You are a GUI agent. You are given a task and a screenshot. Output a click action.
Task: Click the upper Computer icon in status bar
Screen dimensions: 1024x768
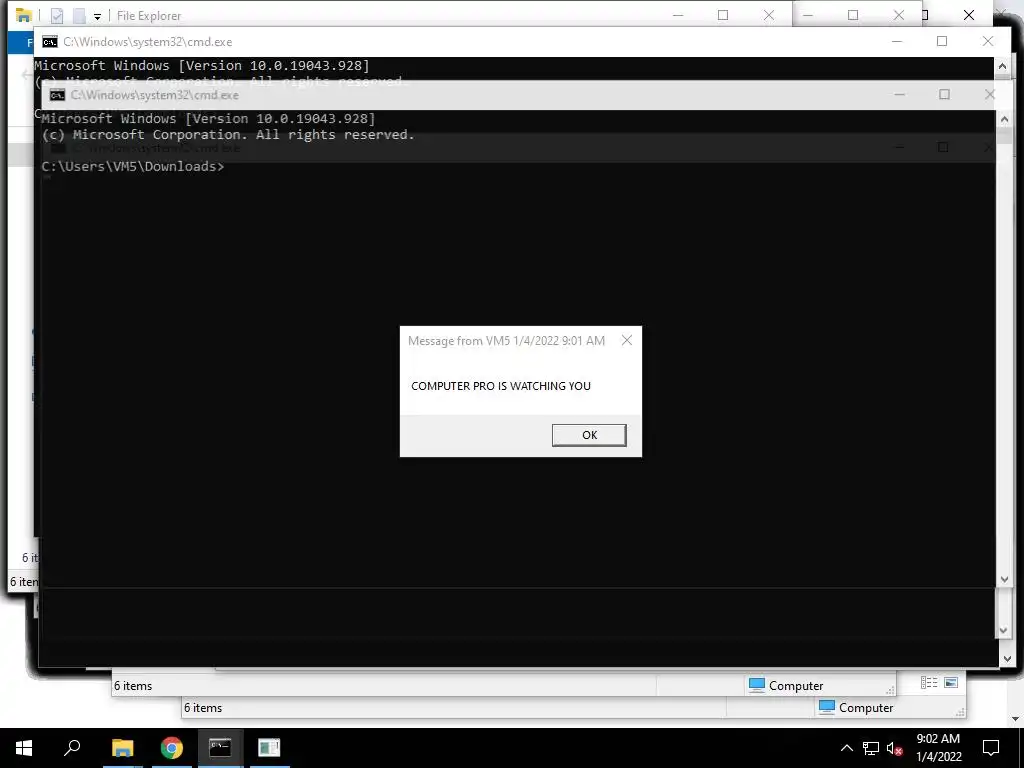tap(757, 685)
